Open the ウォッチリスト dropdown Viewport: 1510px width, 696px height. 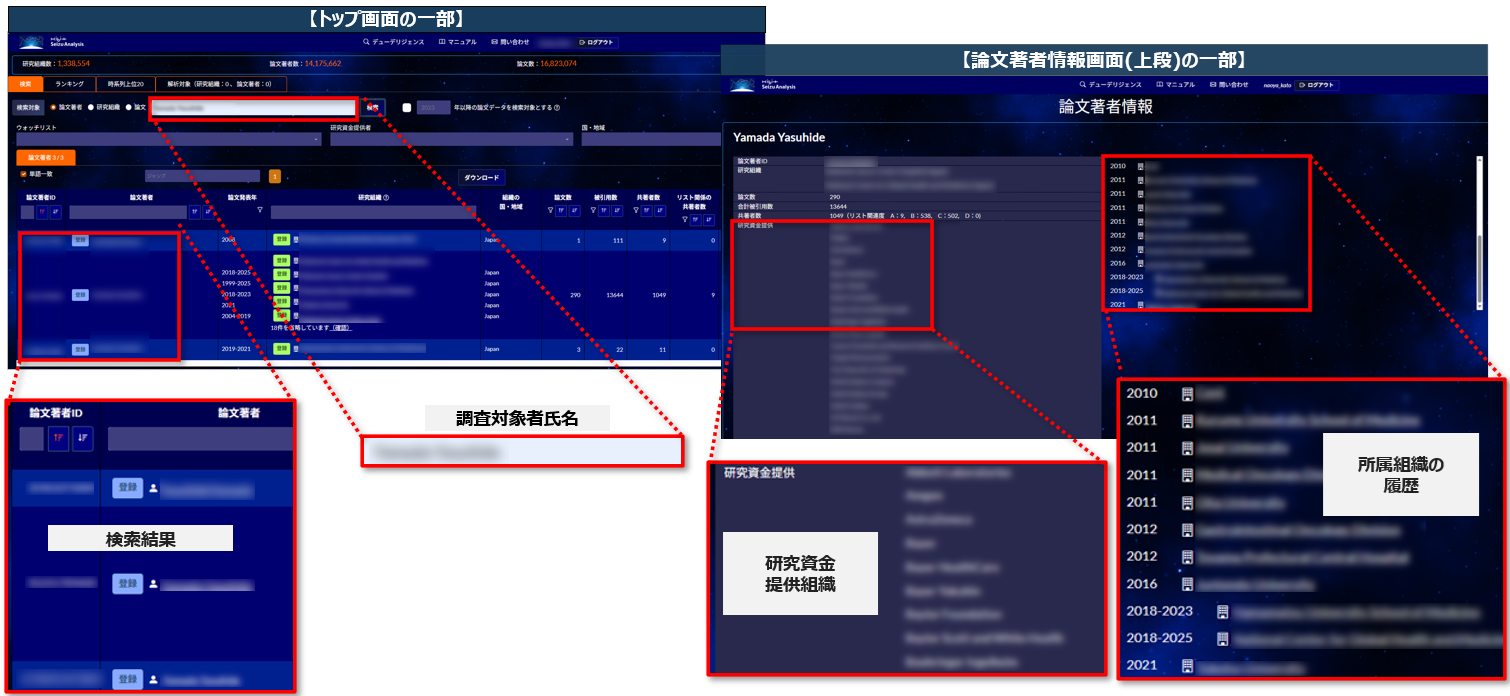(x=165, y=140)
